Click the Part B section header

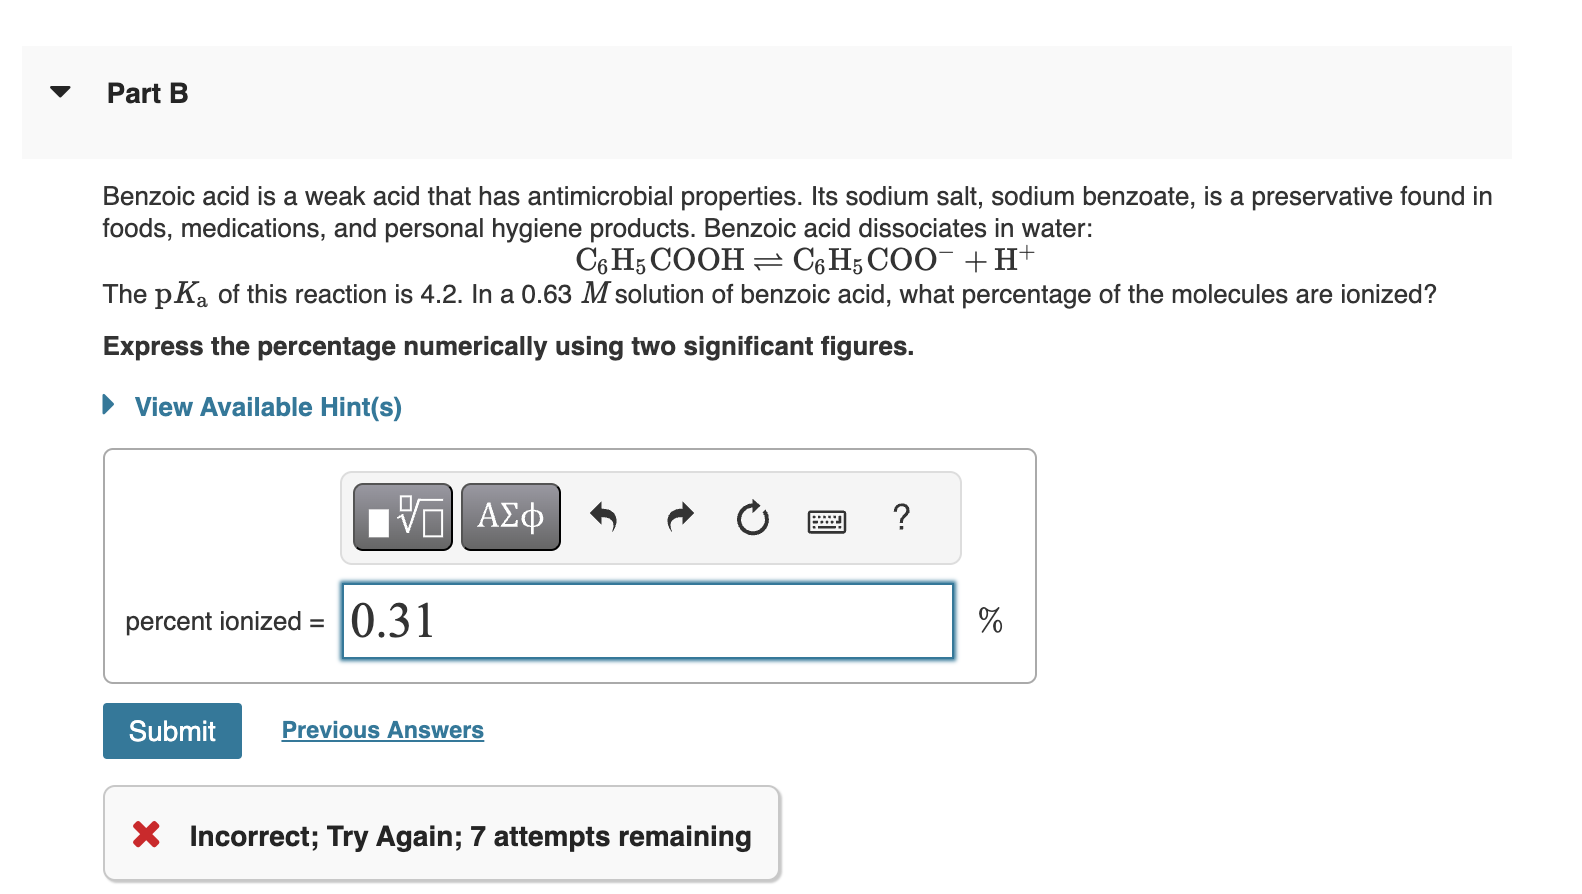pyautogui.click(x=147, y=92)
